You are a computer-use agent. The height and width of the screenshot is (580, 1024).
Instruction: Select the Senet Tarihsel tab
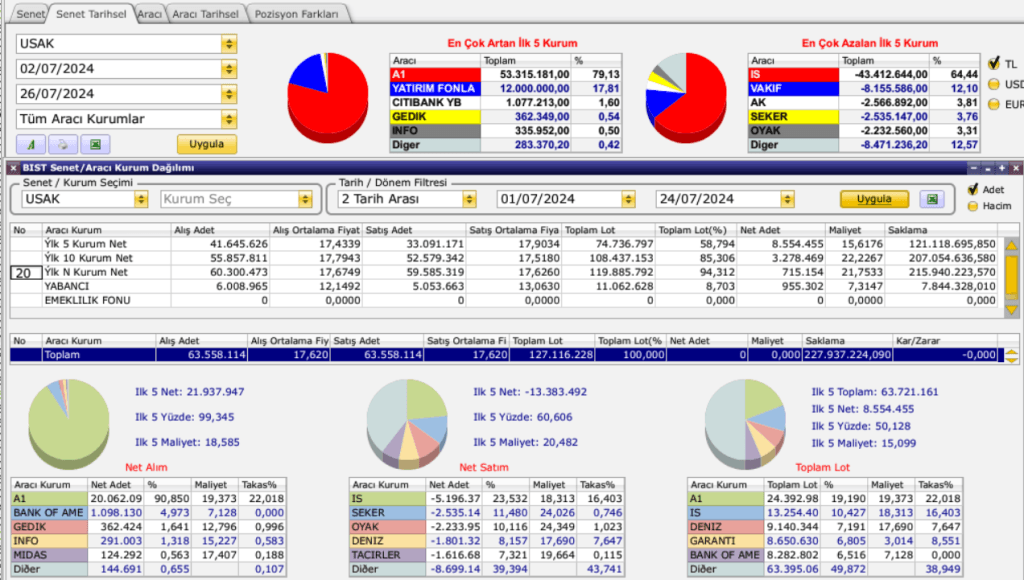click(x=91, y=14)
